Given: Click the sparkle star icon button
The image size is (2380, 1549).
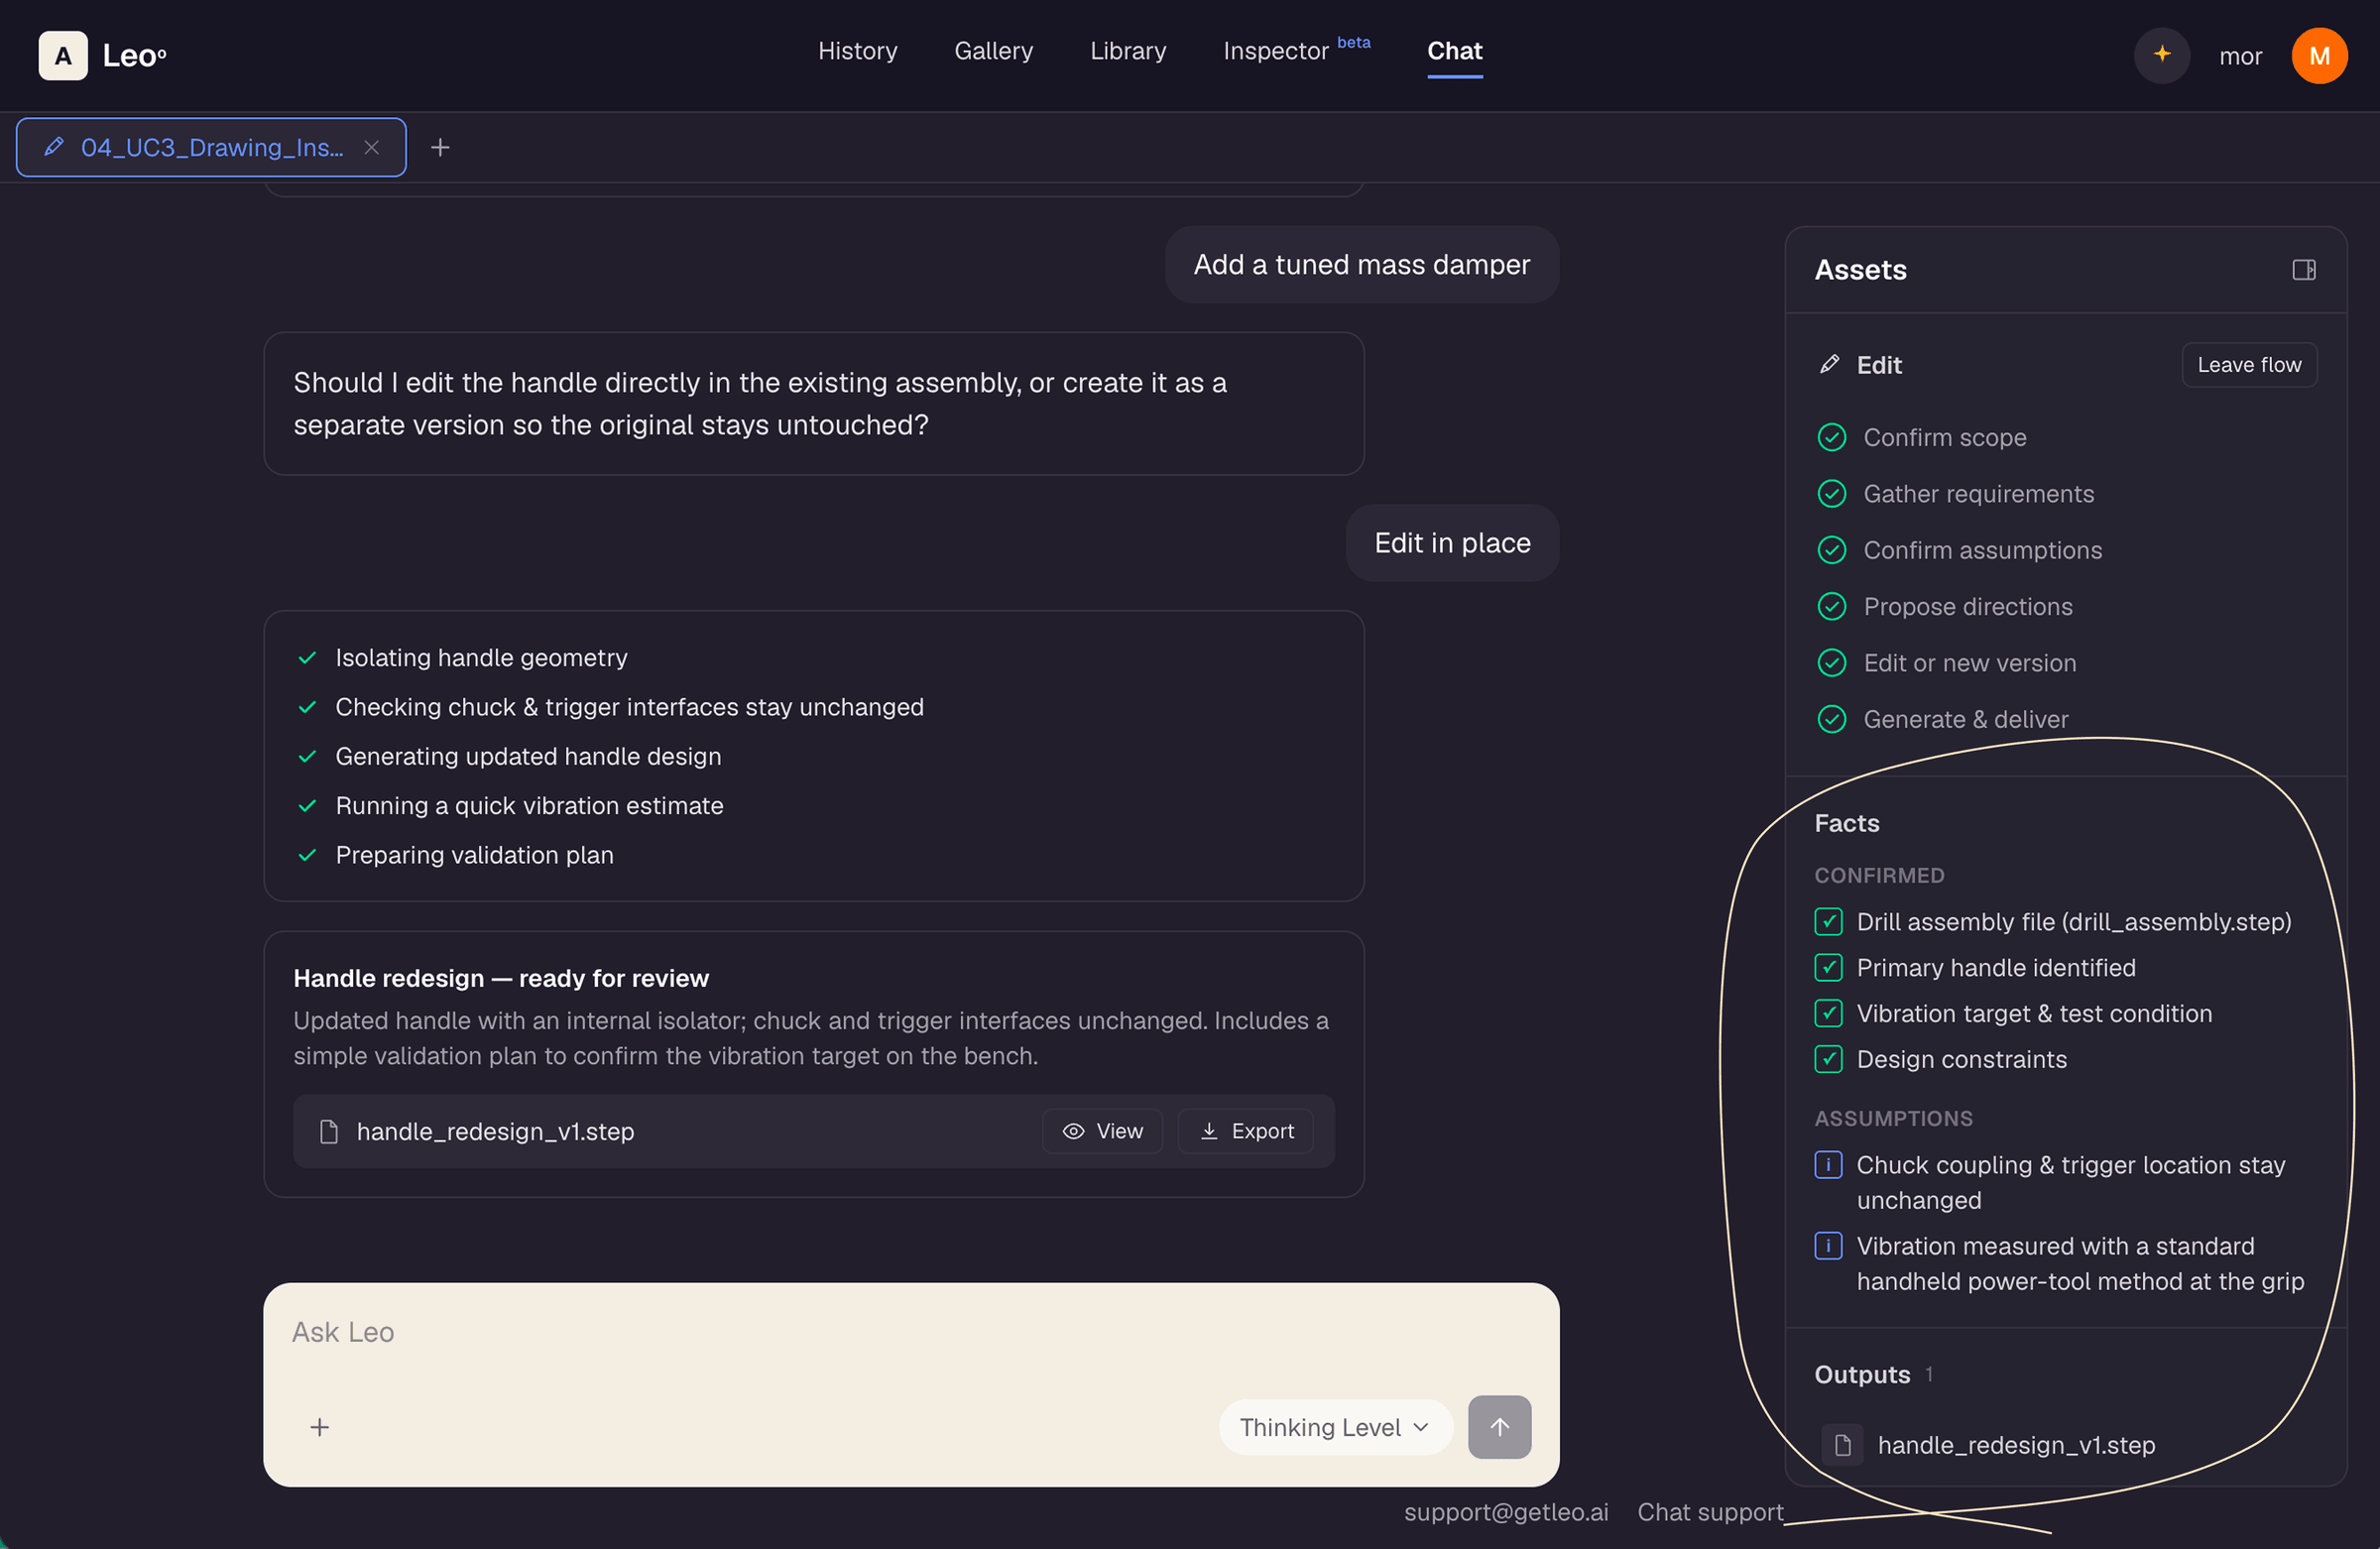Looking at the screenshot, I should pos(2162,55).
